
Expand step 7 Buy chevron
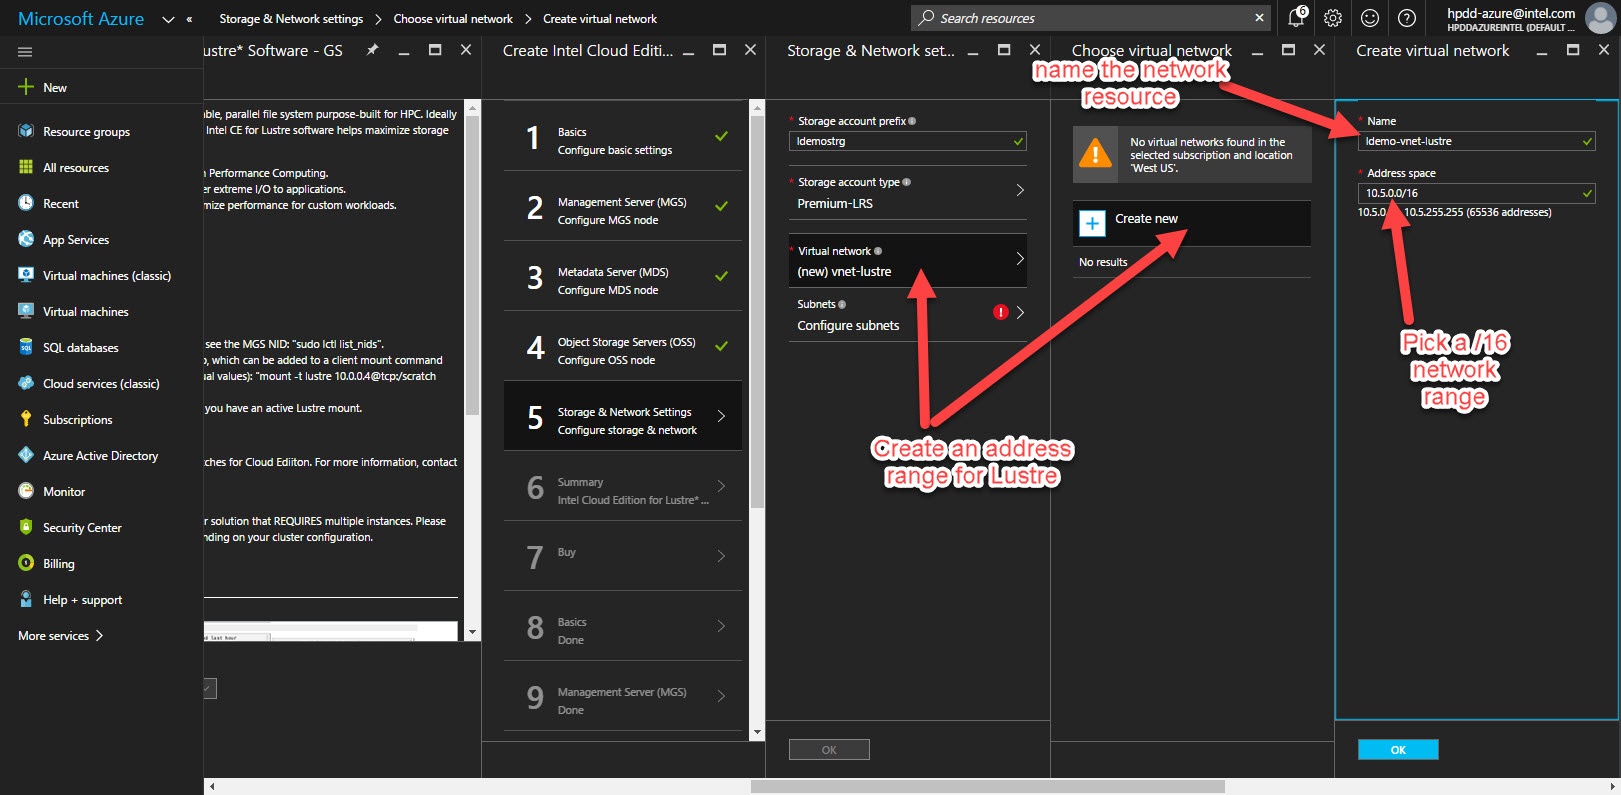[721, 556]
